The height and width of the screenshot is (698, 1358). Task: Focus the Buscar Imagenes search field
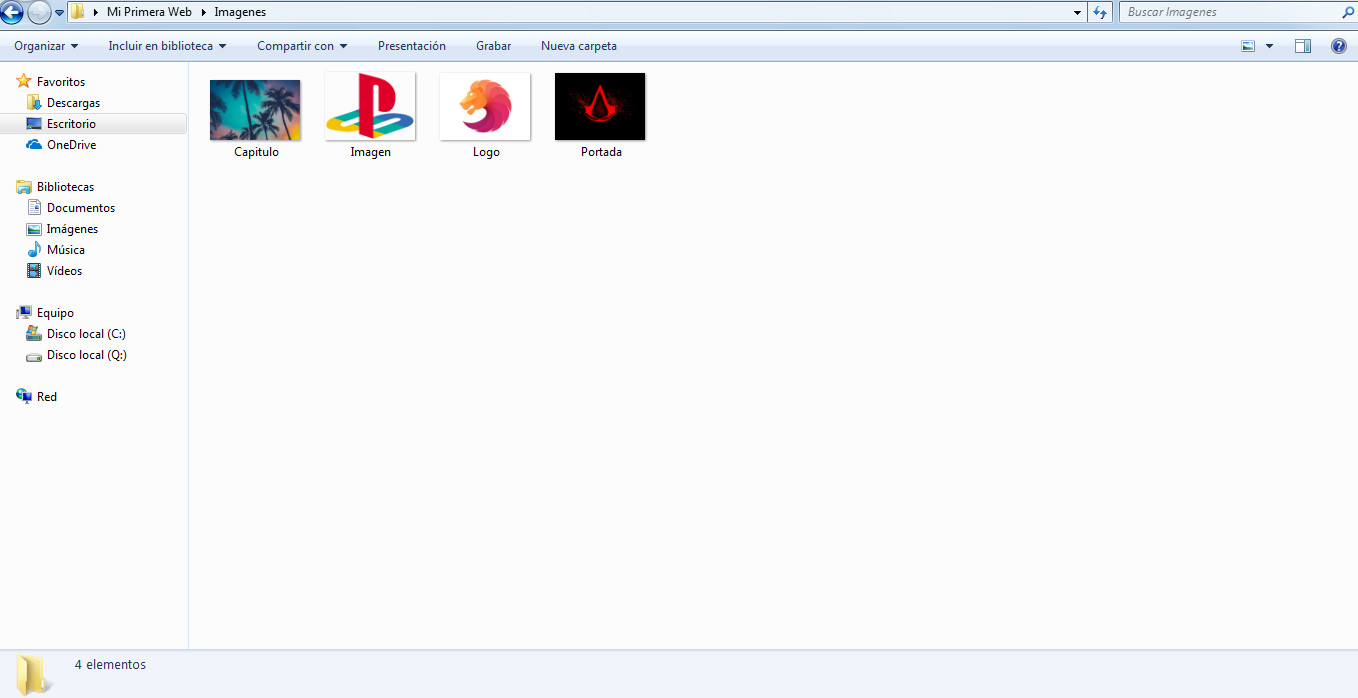tap(1230, 13)
